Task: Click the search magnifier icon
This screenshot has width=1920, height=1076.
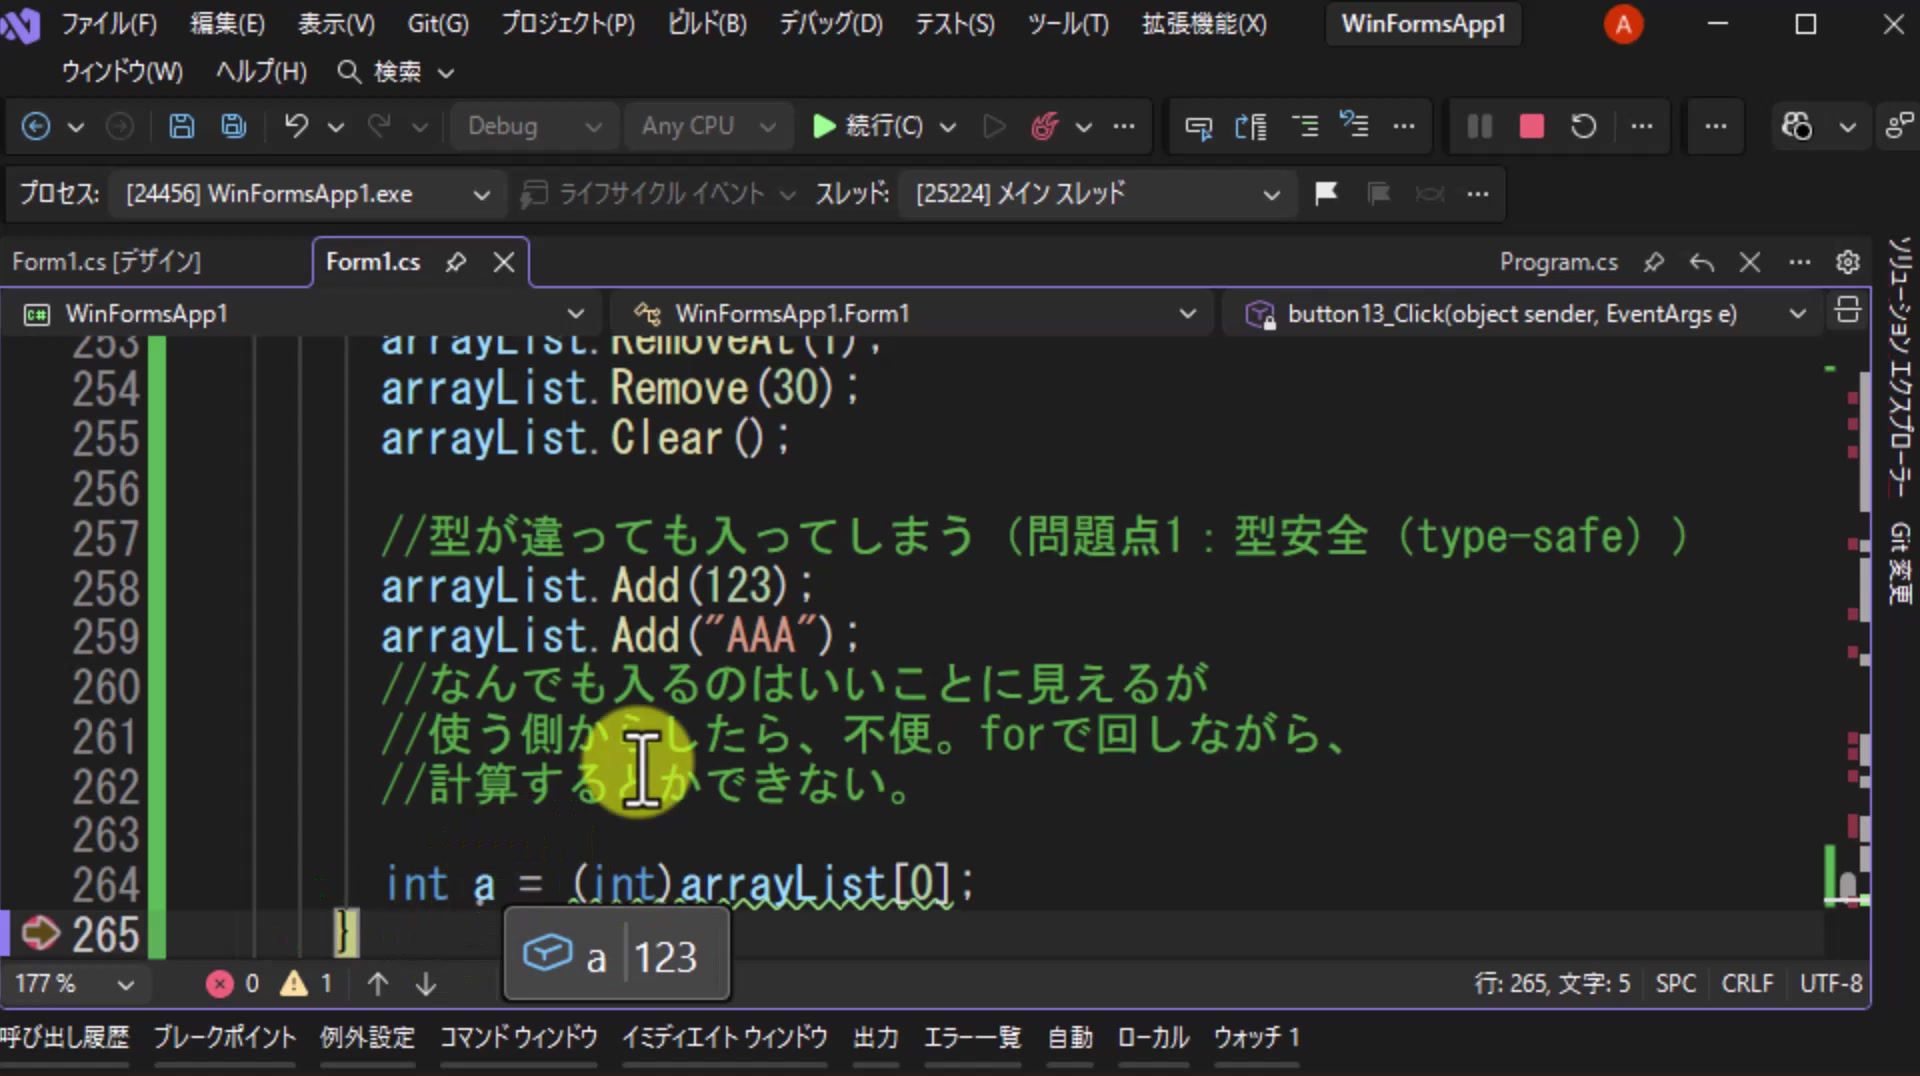Action: coord(348,72)
